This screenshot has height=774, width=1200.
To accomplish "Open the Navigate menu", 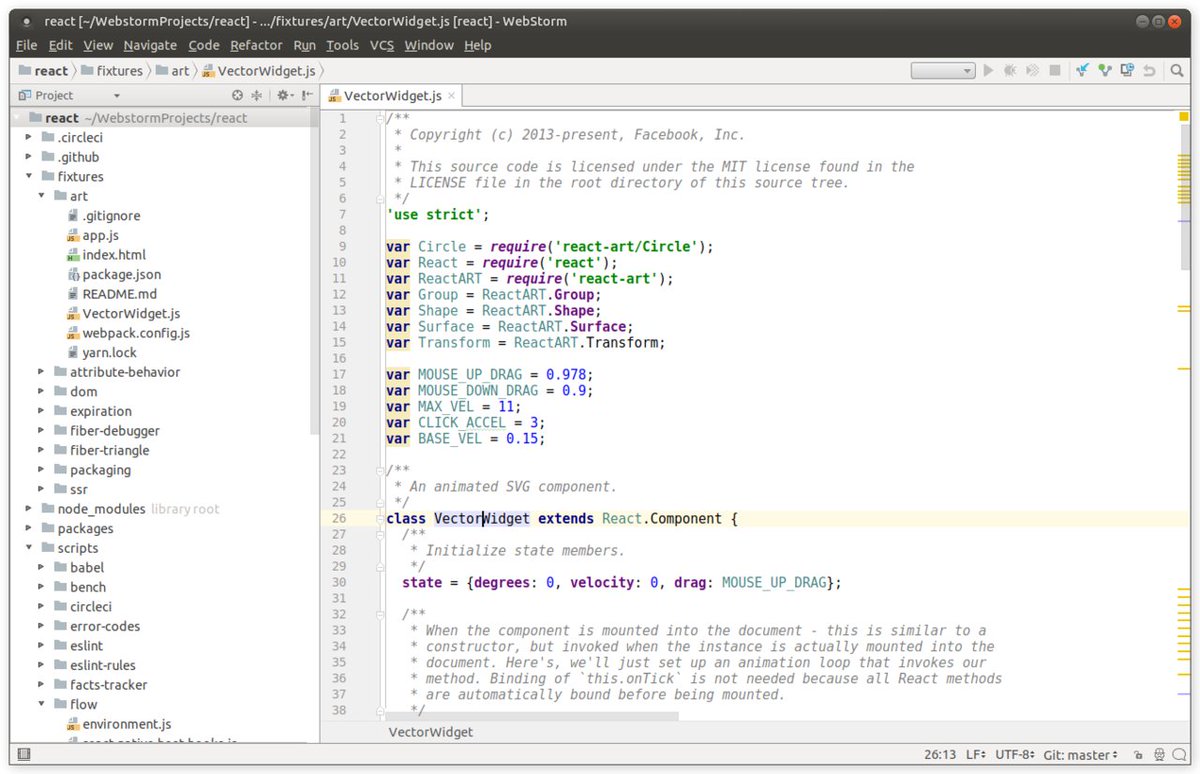I will pos(150,45).
